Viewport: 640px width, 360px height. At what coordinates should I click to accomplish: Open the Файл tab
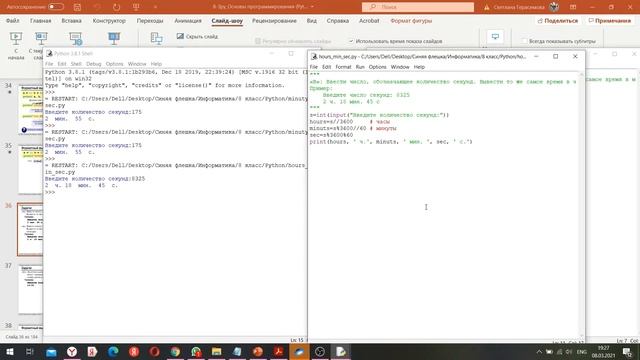[x=13, y=21]
